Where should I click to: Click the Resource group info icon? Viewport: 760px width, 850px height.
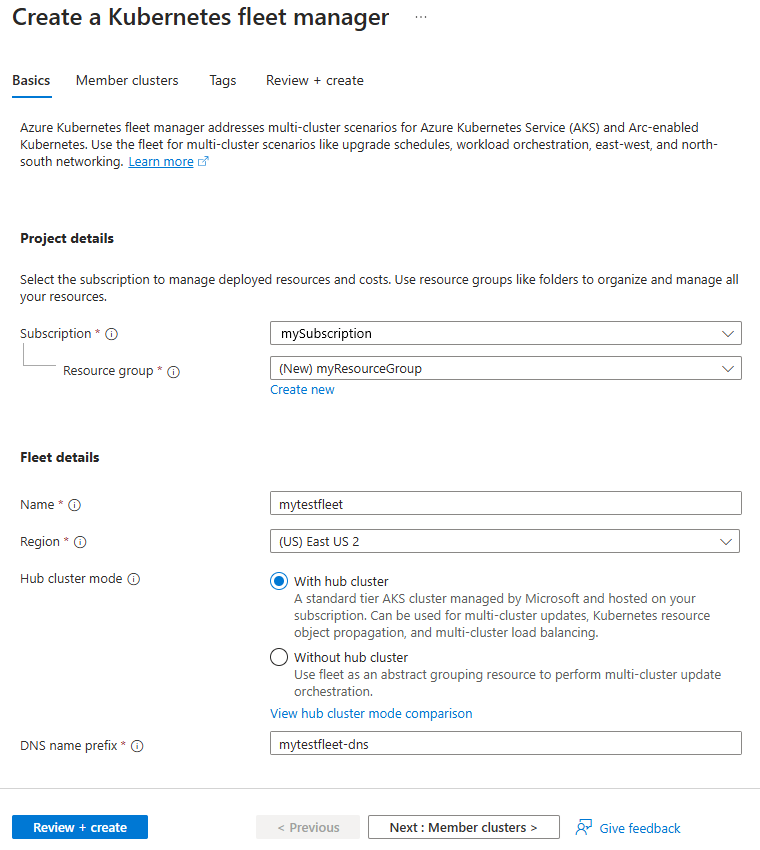pyautogui.click(x=173, y=371)
